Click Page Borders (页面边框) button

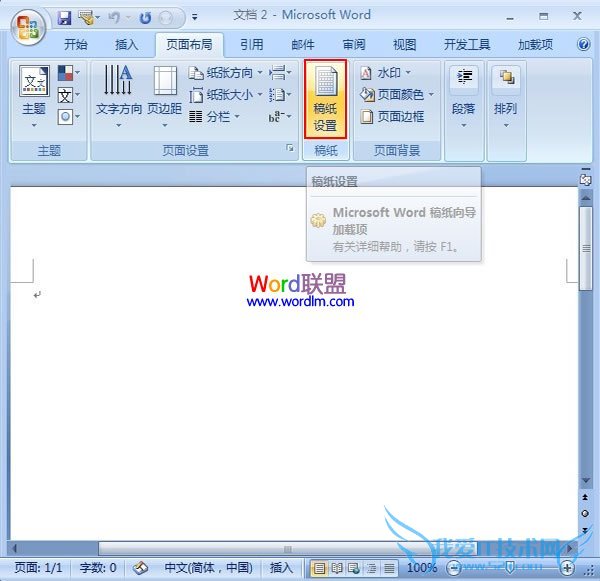click(392, 116)
